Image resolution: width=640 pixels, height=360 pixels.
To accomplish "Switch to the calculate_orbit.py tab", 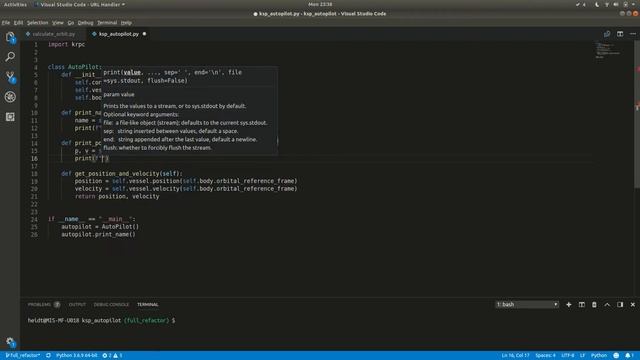I will point(53,34).
